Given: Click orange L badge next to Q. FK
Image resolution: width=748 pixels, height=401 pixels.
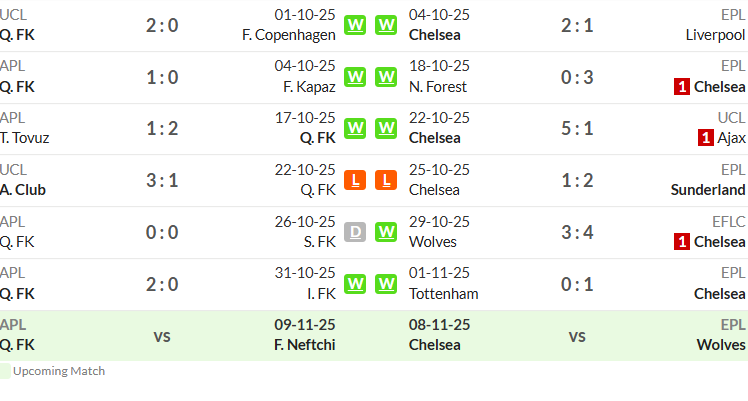Looking at the screenshot, I should pyautogui.click(x=355, y=180).
